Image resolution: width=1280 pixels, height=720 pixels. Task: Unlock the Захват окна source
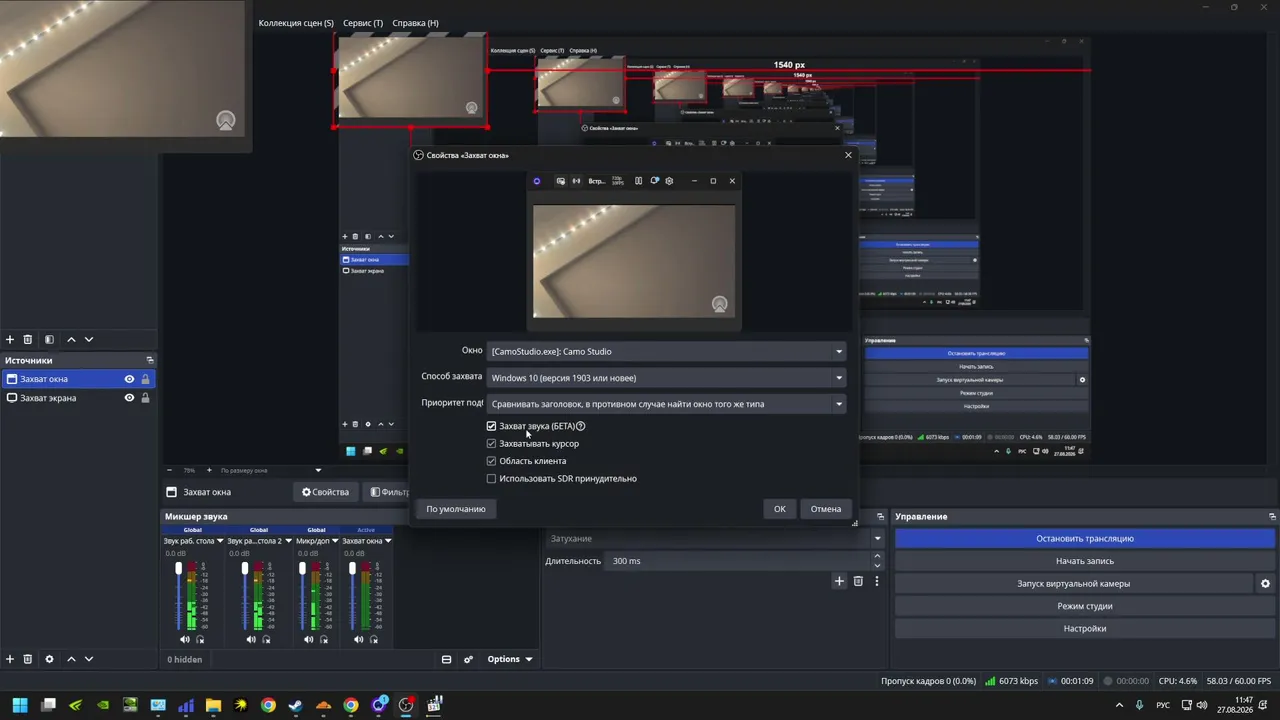(x=145, y=379)
